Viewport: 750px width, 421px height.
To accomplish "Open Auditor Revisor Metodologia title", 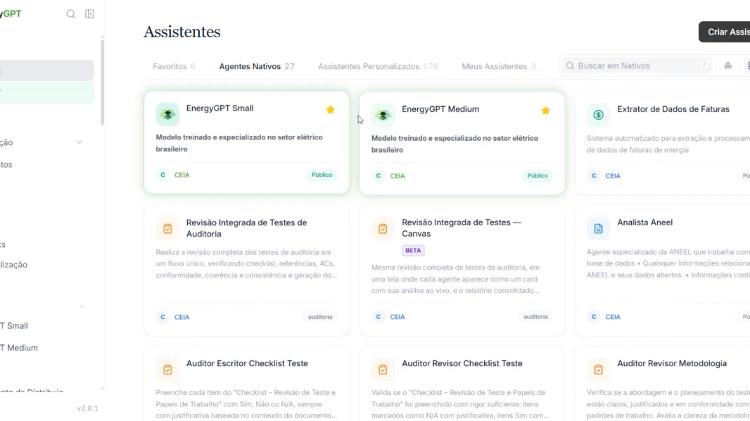I will (672, 364).
